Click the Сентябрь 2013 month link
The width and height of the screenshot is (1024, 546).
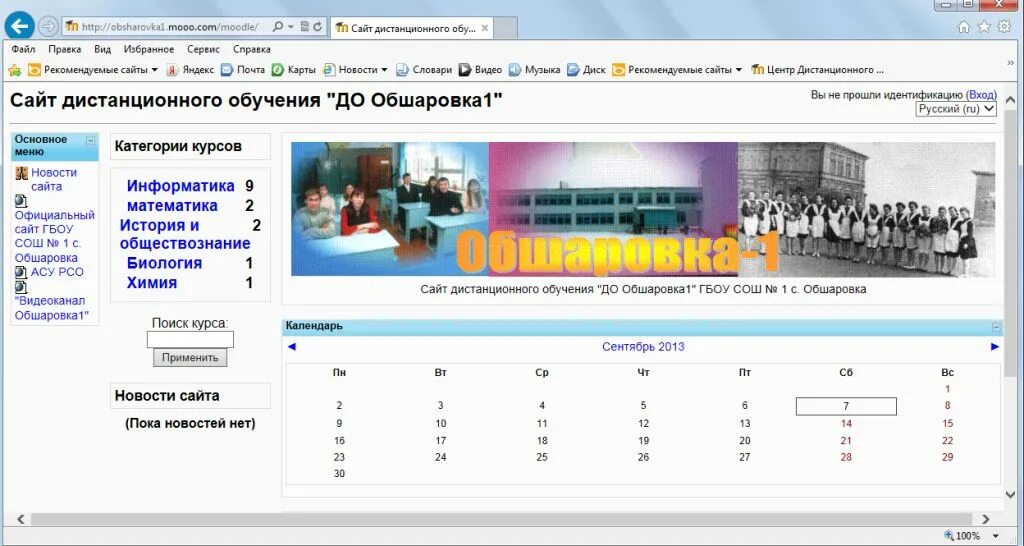643,347
